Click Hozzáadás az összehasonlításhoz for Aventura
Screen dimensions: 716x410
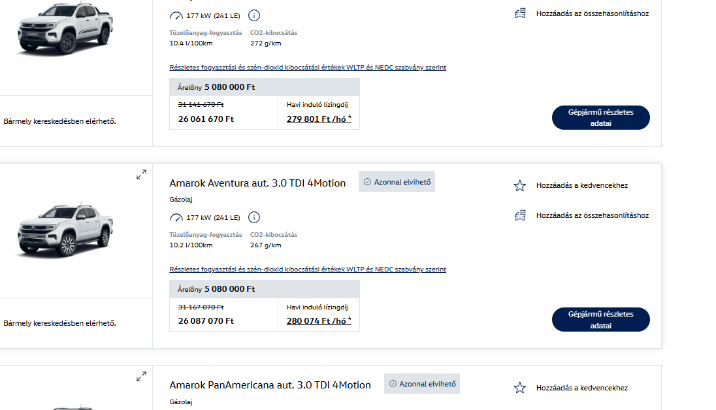(592, 216)
